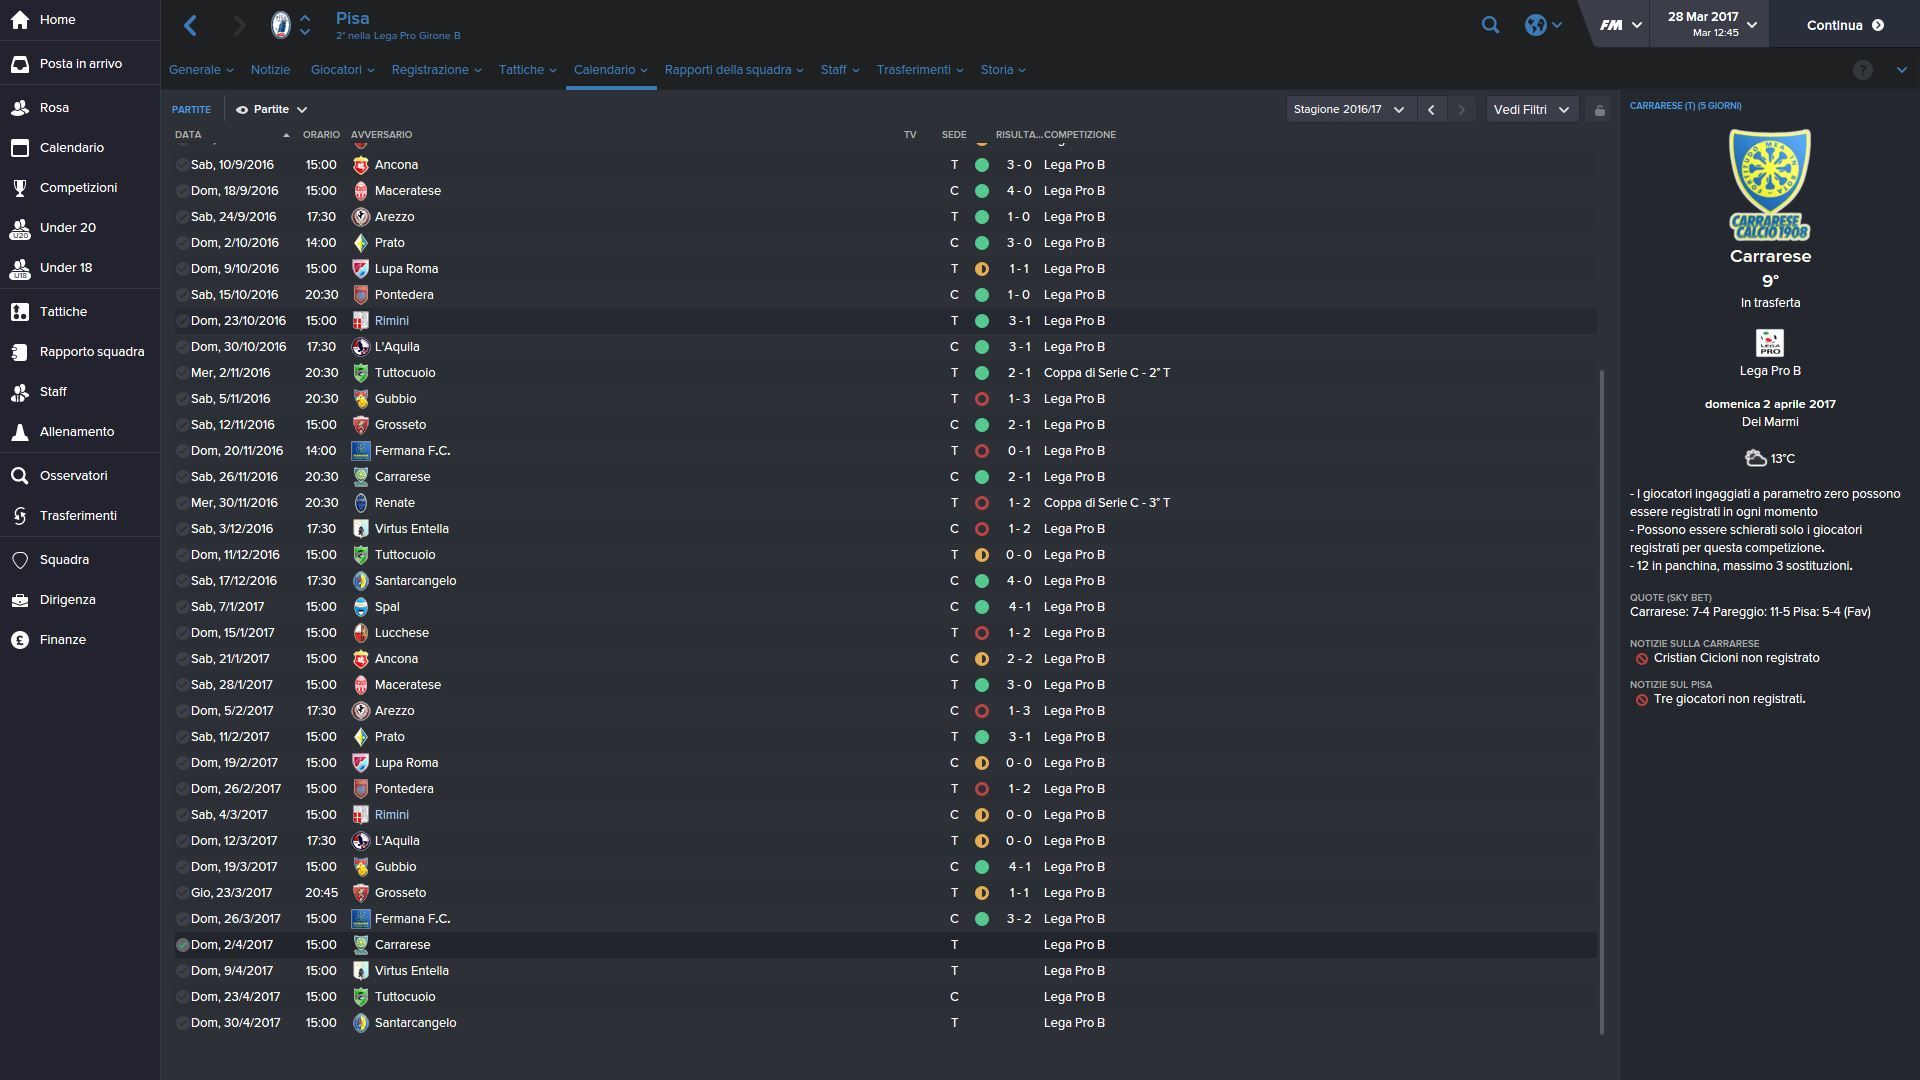Open Finanze in the sidebar
This screenshot has height=1080, width=1920.
click(62, 639)
